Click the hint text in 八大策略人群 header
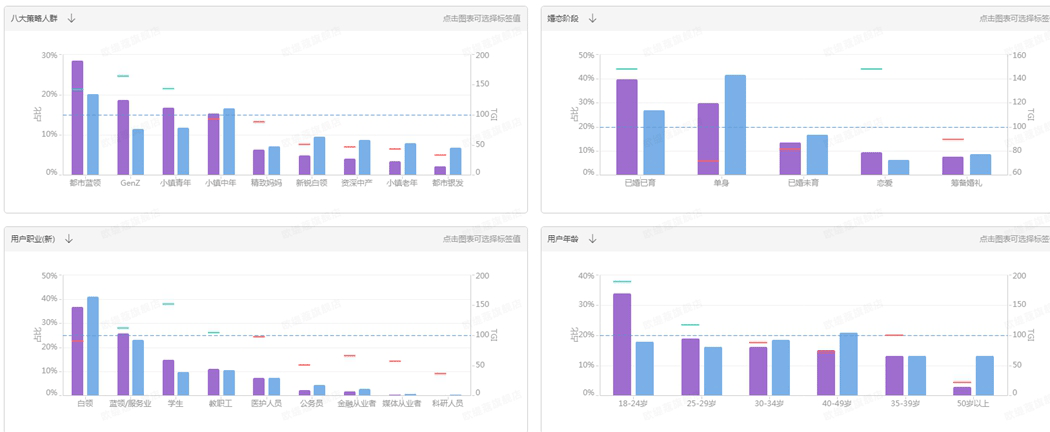The width and height of the screenshot is (1050, 432). 483,18
